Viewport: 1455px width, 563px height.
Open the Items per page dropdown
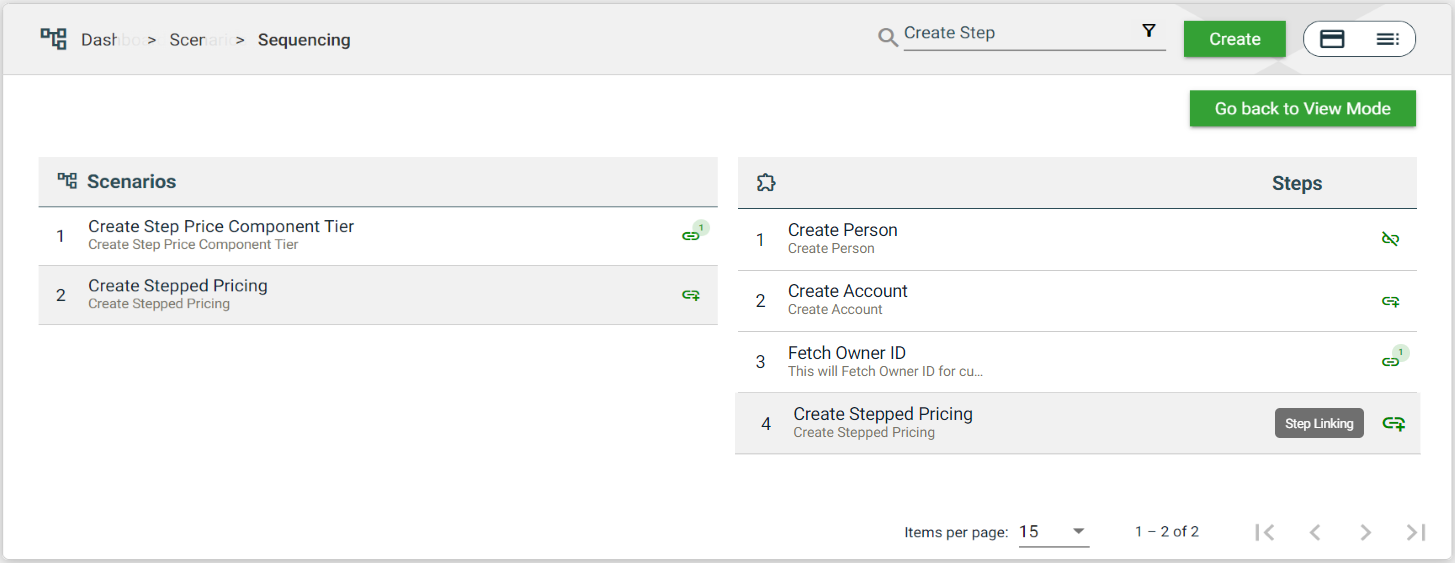pyautogui.click(x=1053, y=531)
